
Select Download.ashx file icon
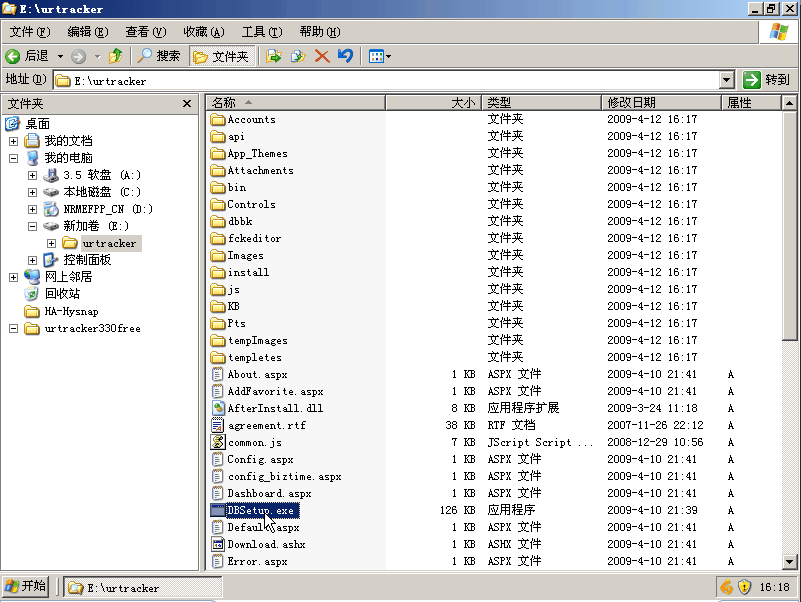coord(218,544)
